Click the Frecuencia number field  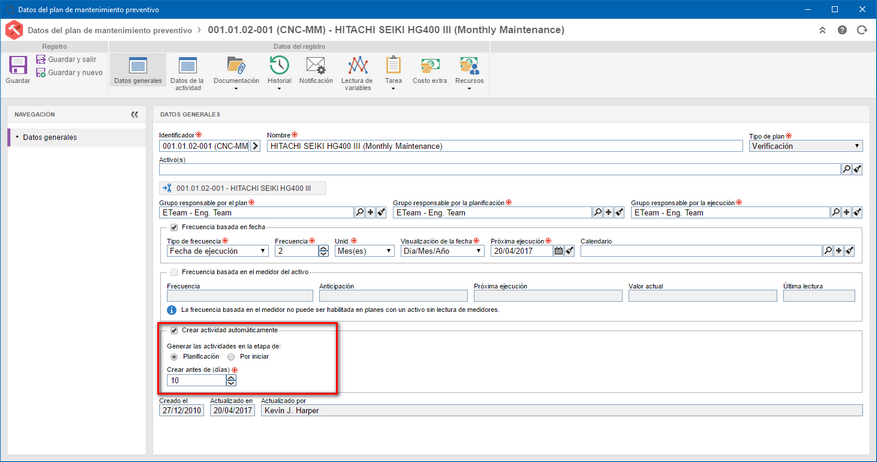tap(296, 251)
